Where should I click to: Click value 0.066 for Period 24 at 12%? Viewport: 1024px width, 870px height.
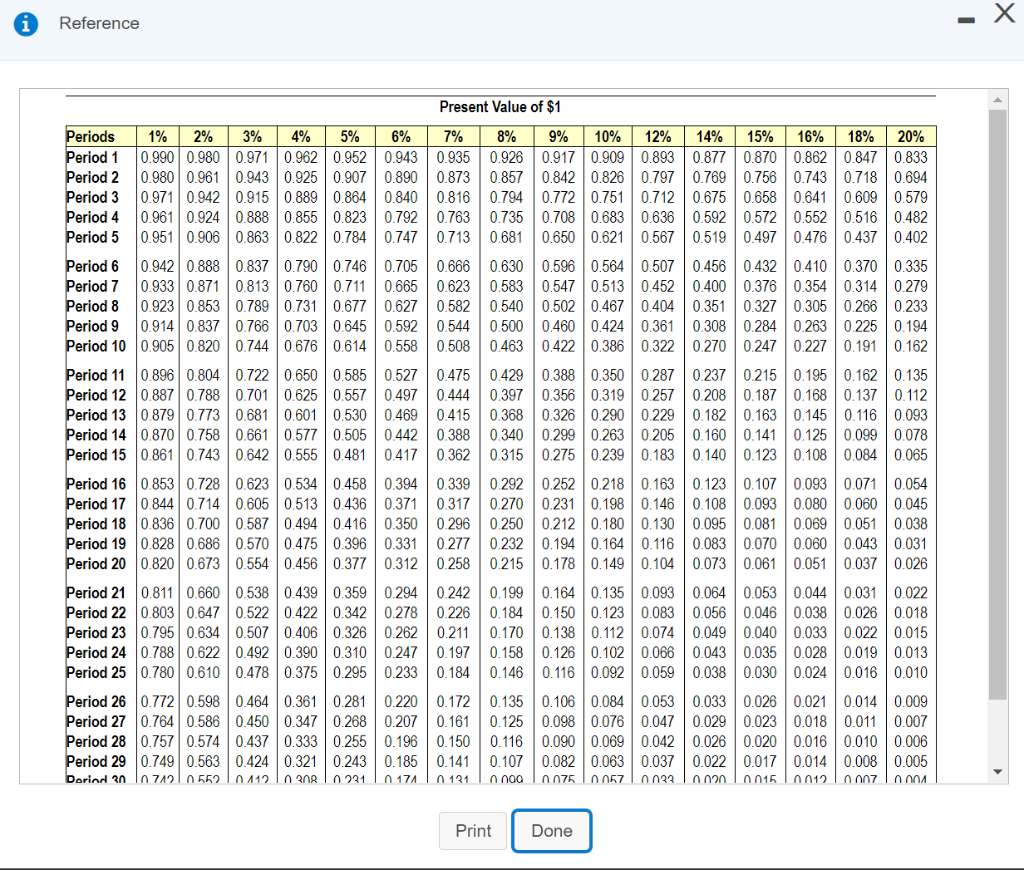tap(658, 652)
